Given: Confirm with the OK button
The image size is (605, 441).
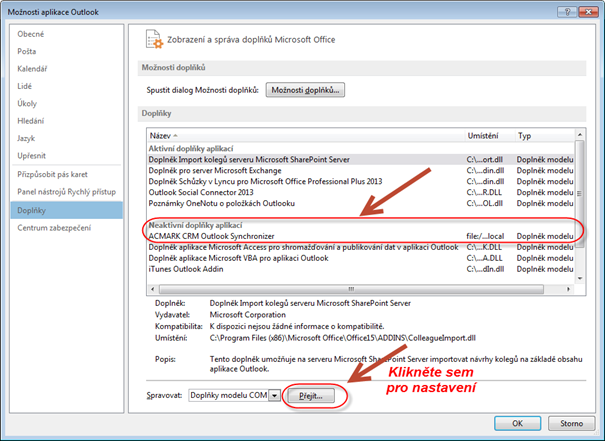Looking at the screenshot, I should point(517,423).
